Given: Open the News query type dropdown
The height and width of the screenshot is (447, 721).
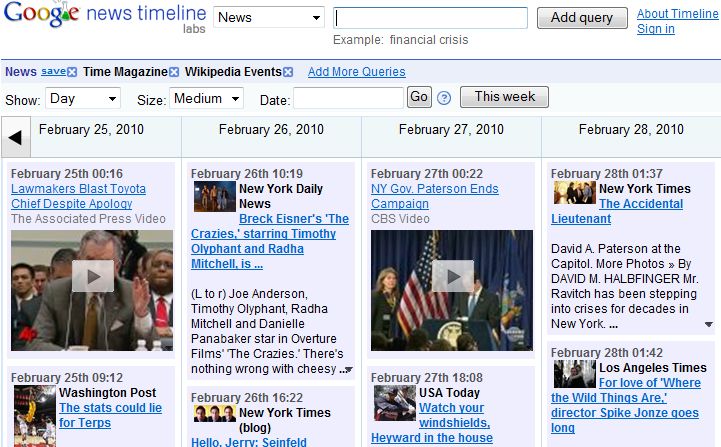Looking at the screenshot, I should 269,17.
